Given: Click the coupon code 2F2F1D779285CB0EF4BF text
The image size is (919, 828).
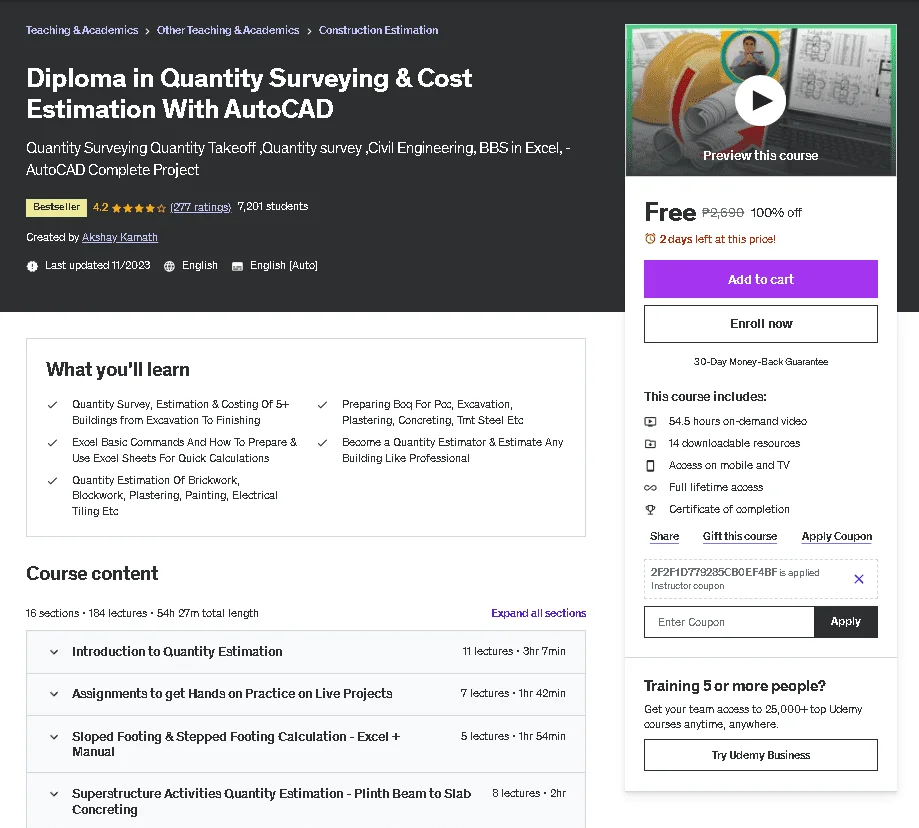Looking at the screenshot, I should point(713,572).
